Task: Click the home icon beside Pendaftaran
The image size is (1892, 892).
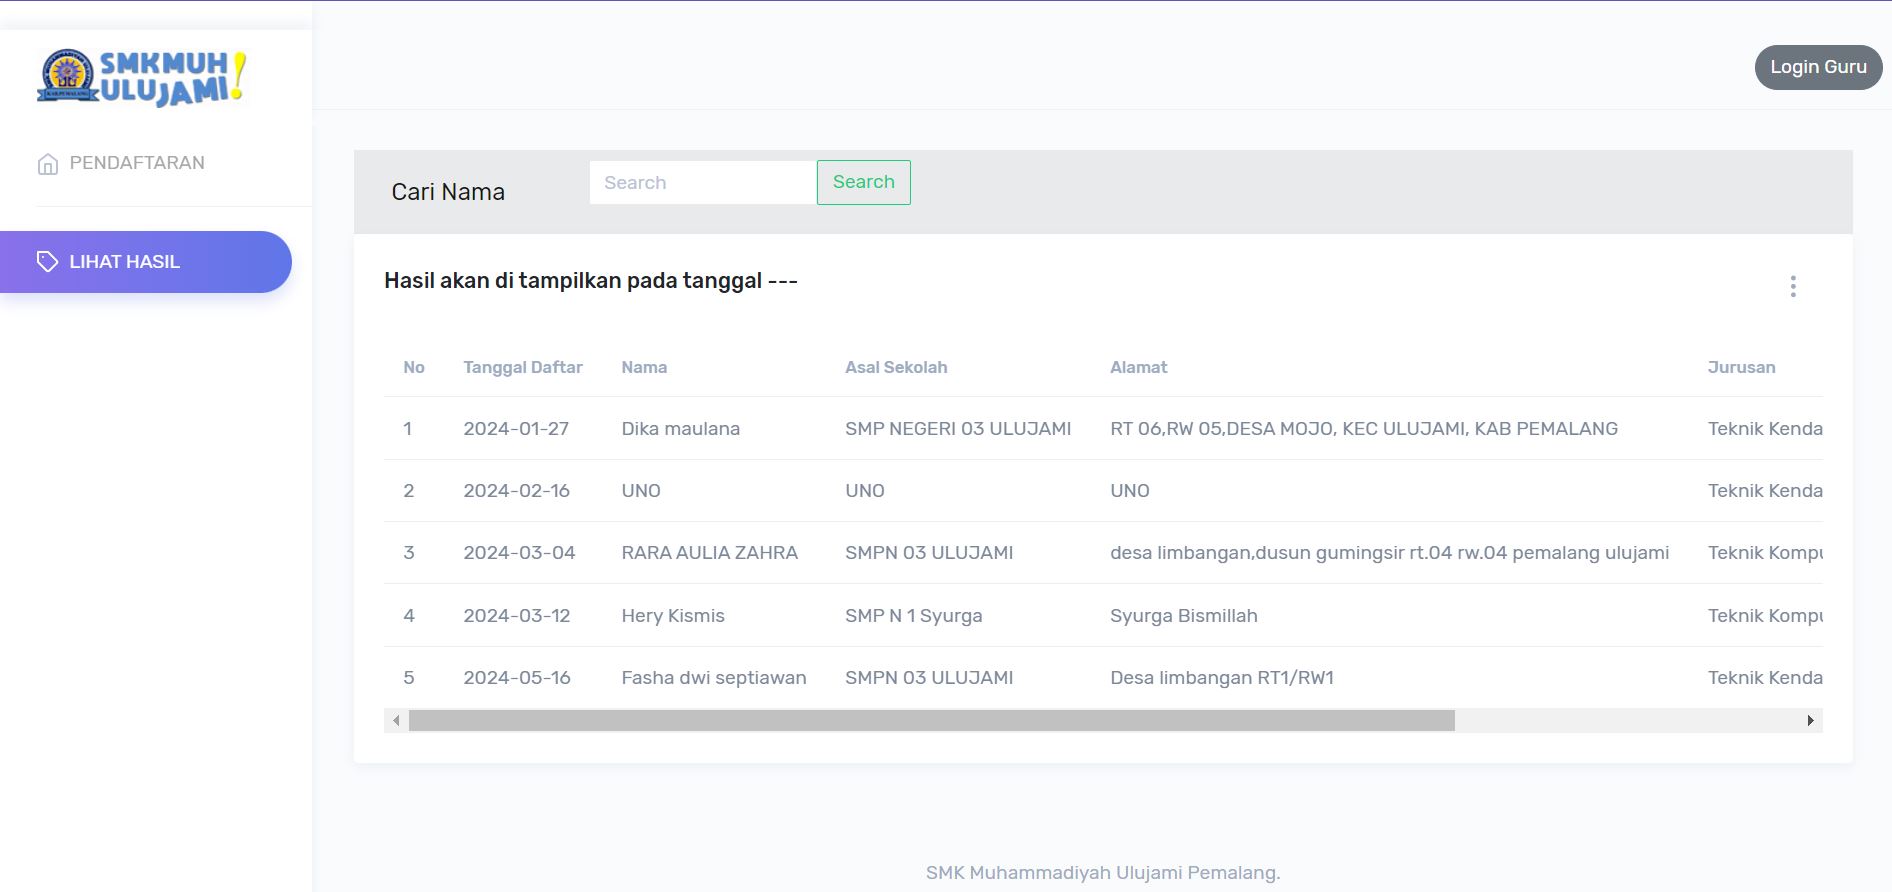Action: point(48,164)
